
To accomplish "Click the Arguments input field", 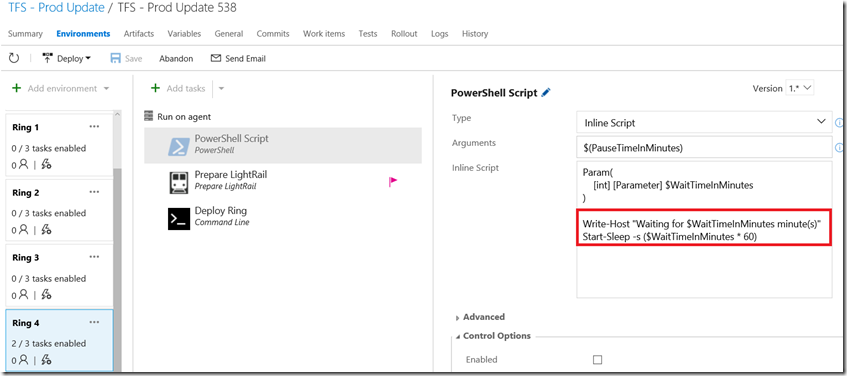I will pyautogui.click(x=704, y=147).
